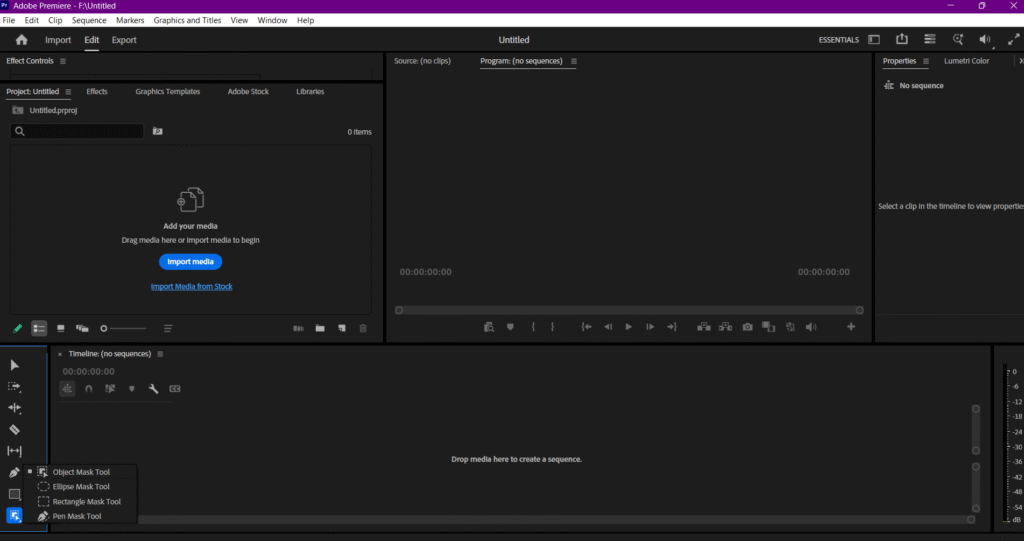Screen dimensions: 1024x541
Task: Select the Rectangle shape tool
Action: tap(14, 494)
